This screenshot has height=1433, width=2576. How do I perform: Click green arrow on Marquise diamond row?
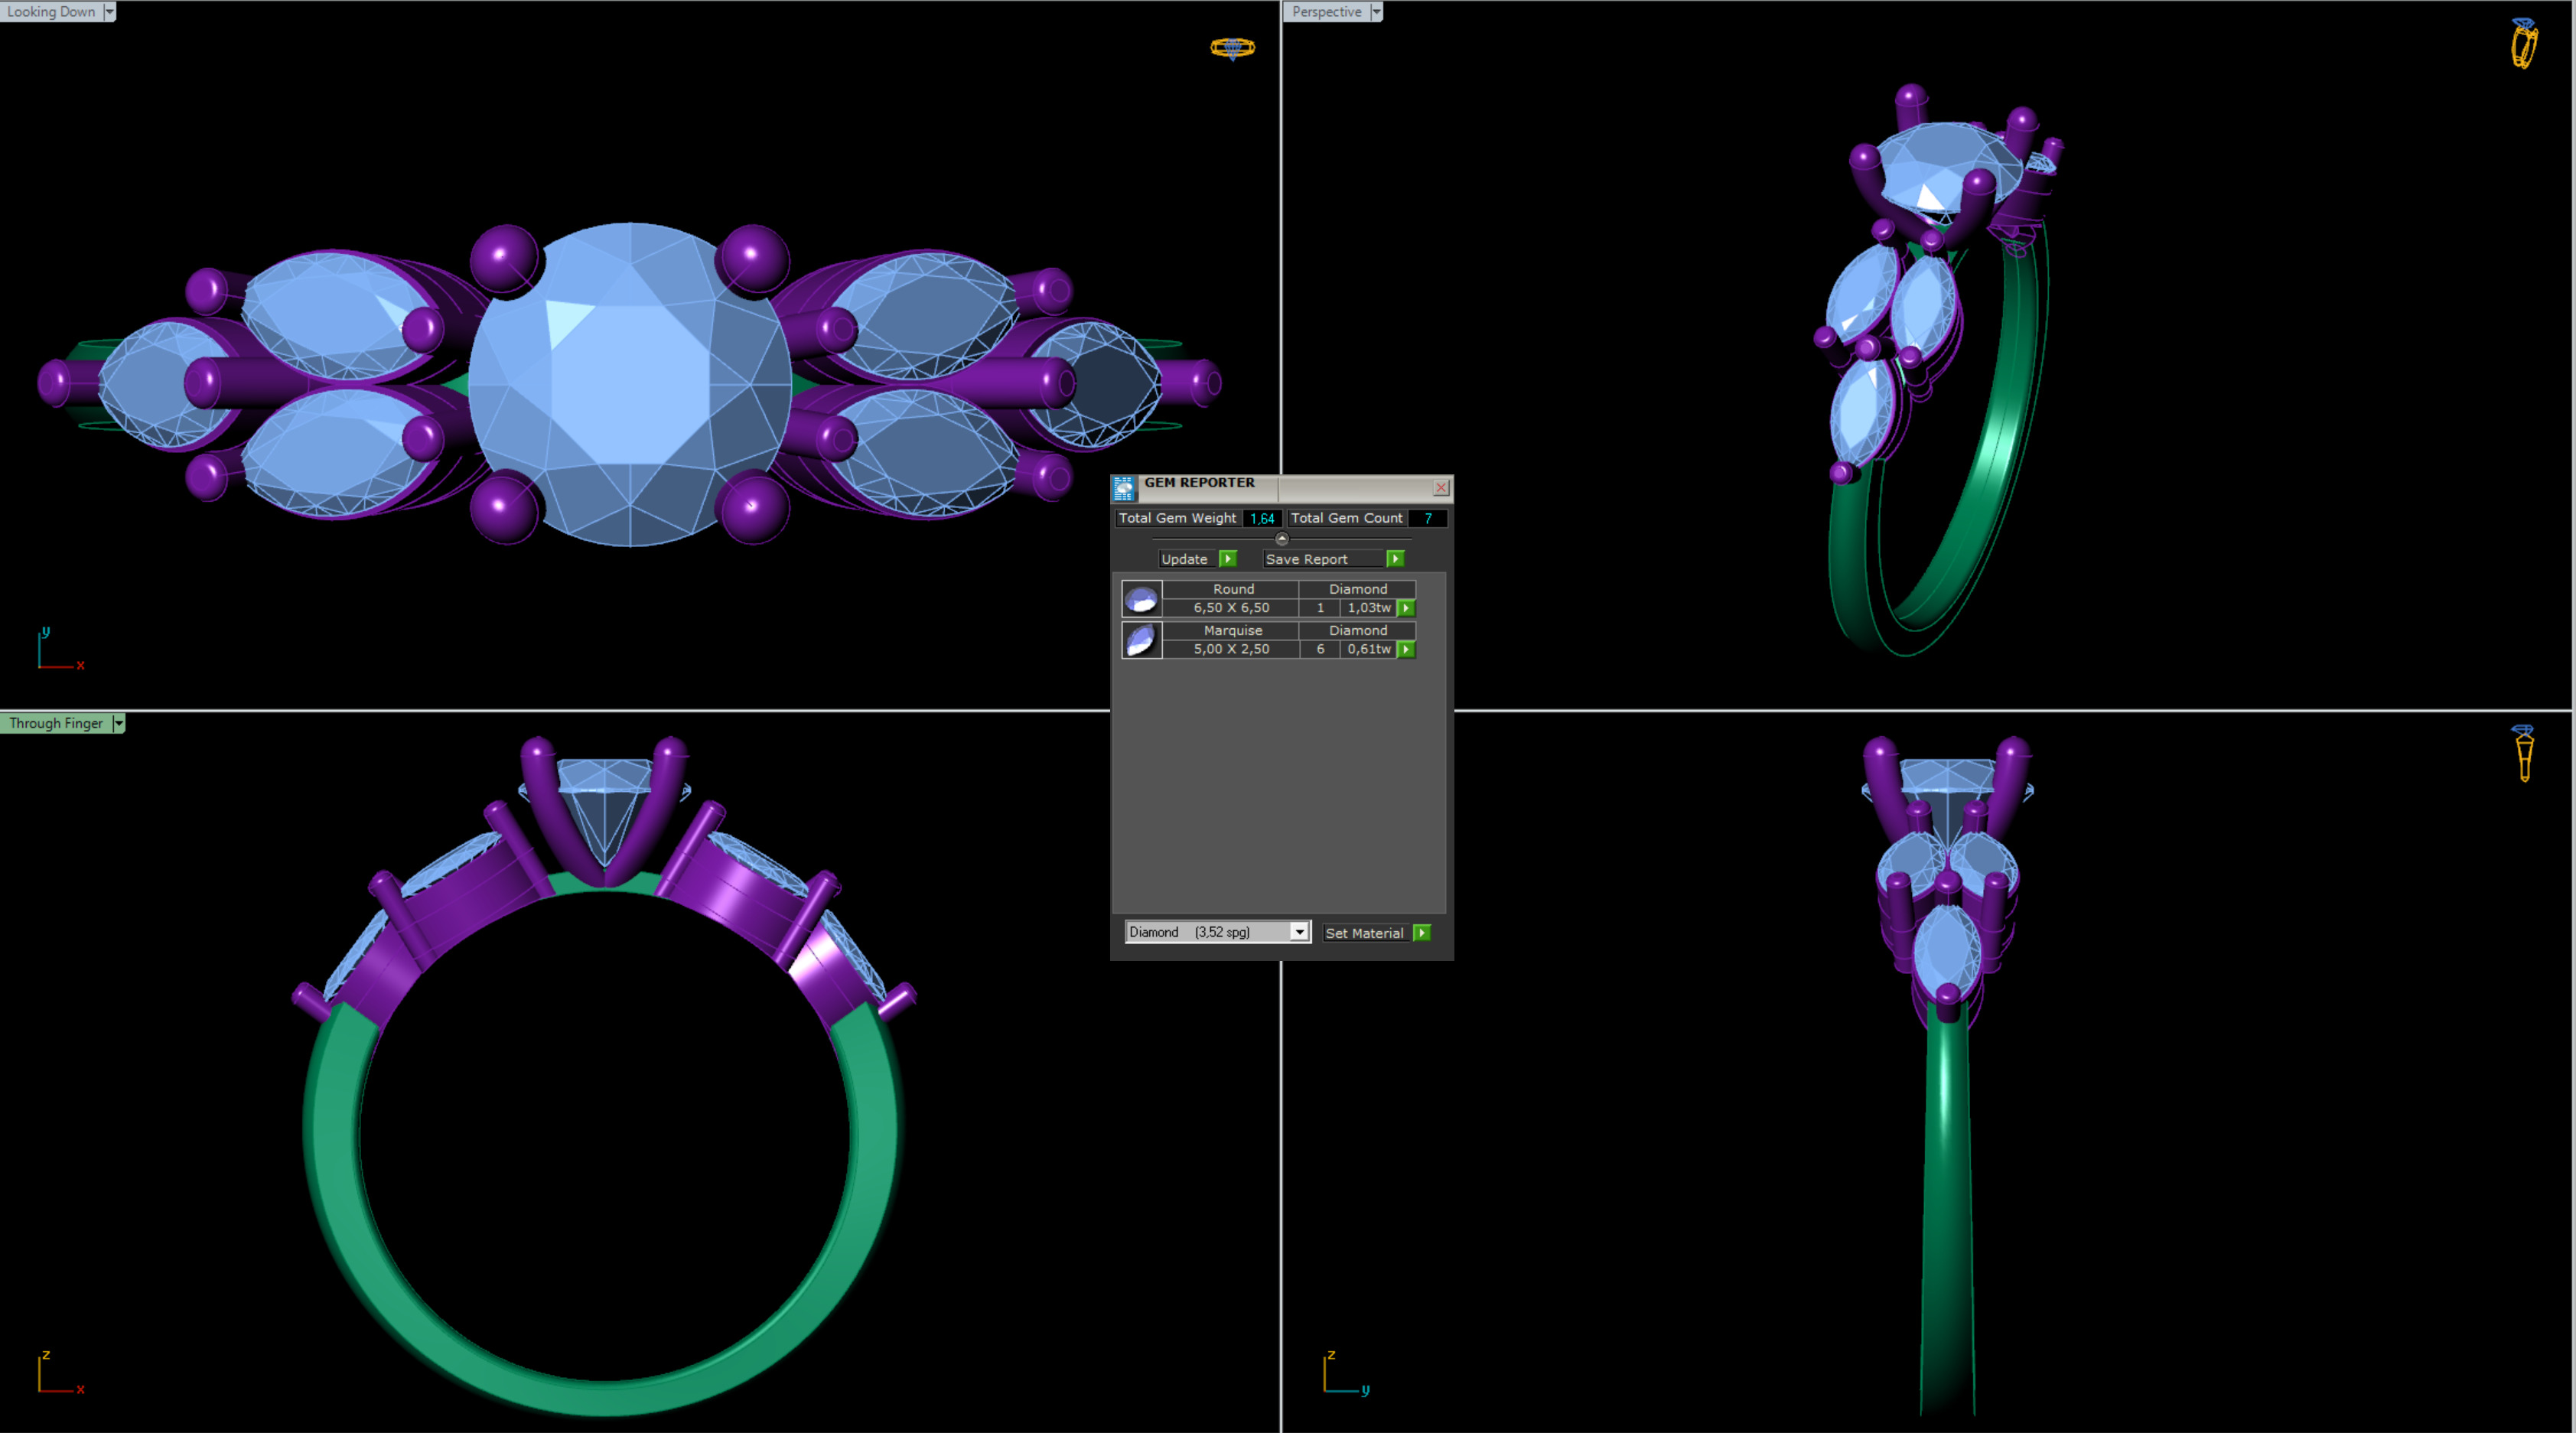click(1406, 649)
